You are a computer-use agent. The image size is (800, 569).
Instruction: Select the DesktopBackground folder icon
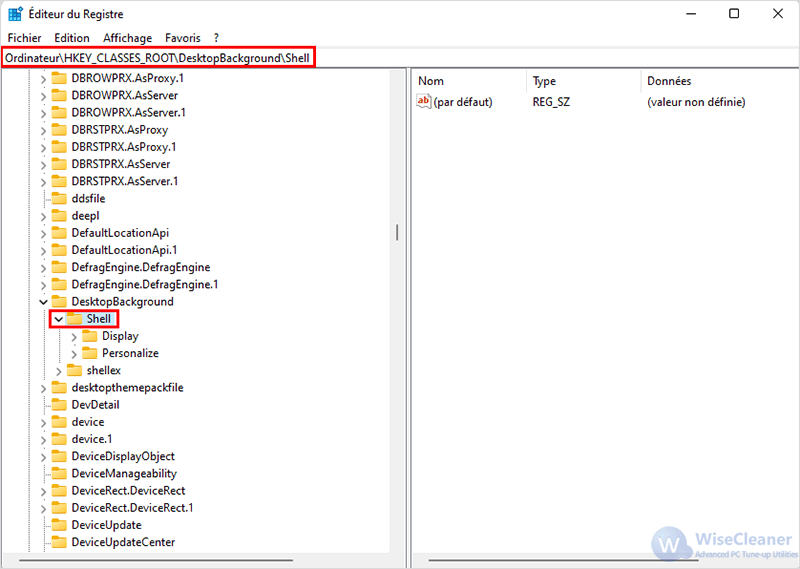pos(59,302)
